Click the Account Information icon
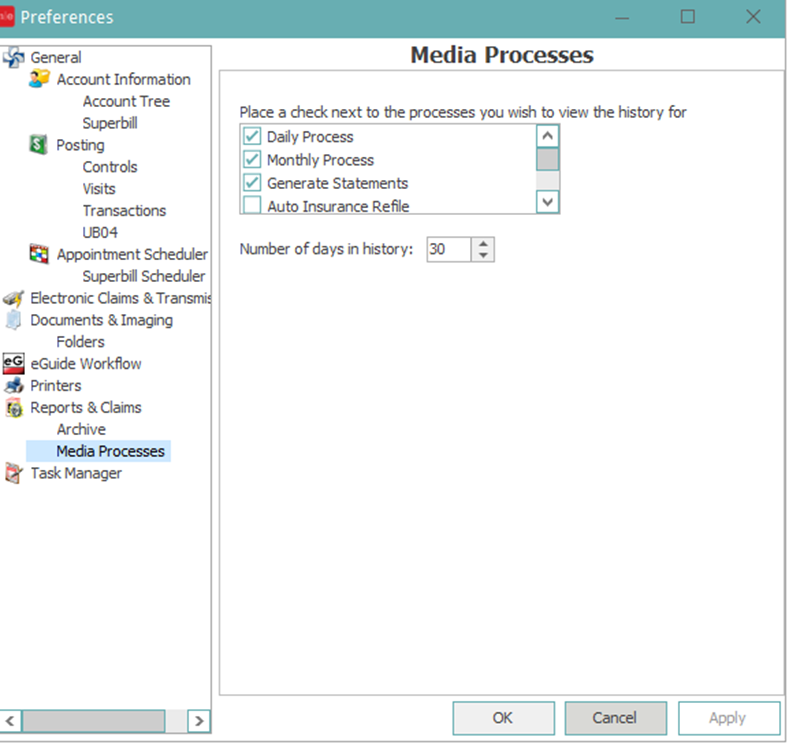Viewport: 789px width, 745px height. pos(40,79)
